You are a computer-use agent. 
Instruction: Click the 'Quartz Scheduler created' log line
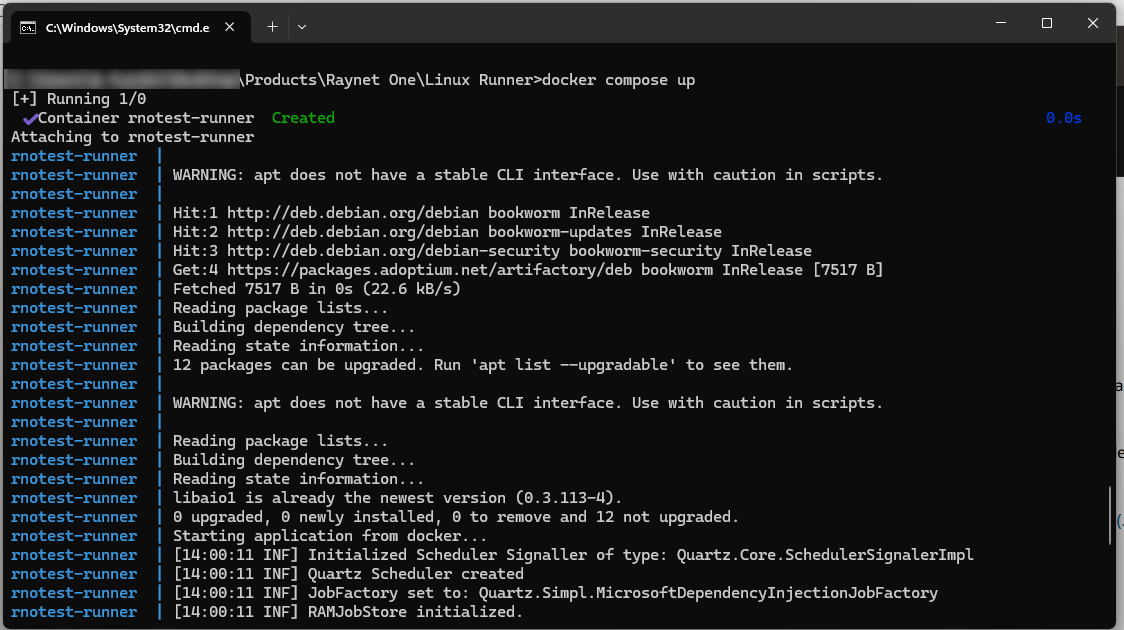[415, 574]
